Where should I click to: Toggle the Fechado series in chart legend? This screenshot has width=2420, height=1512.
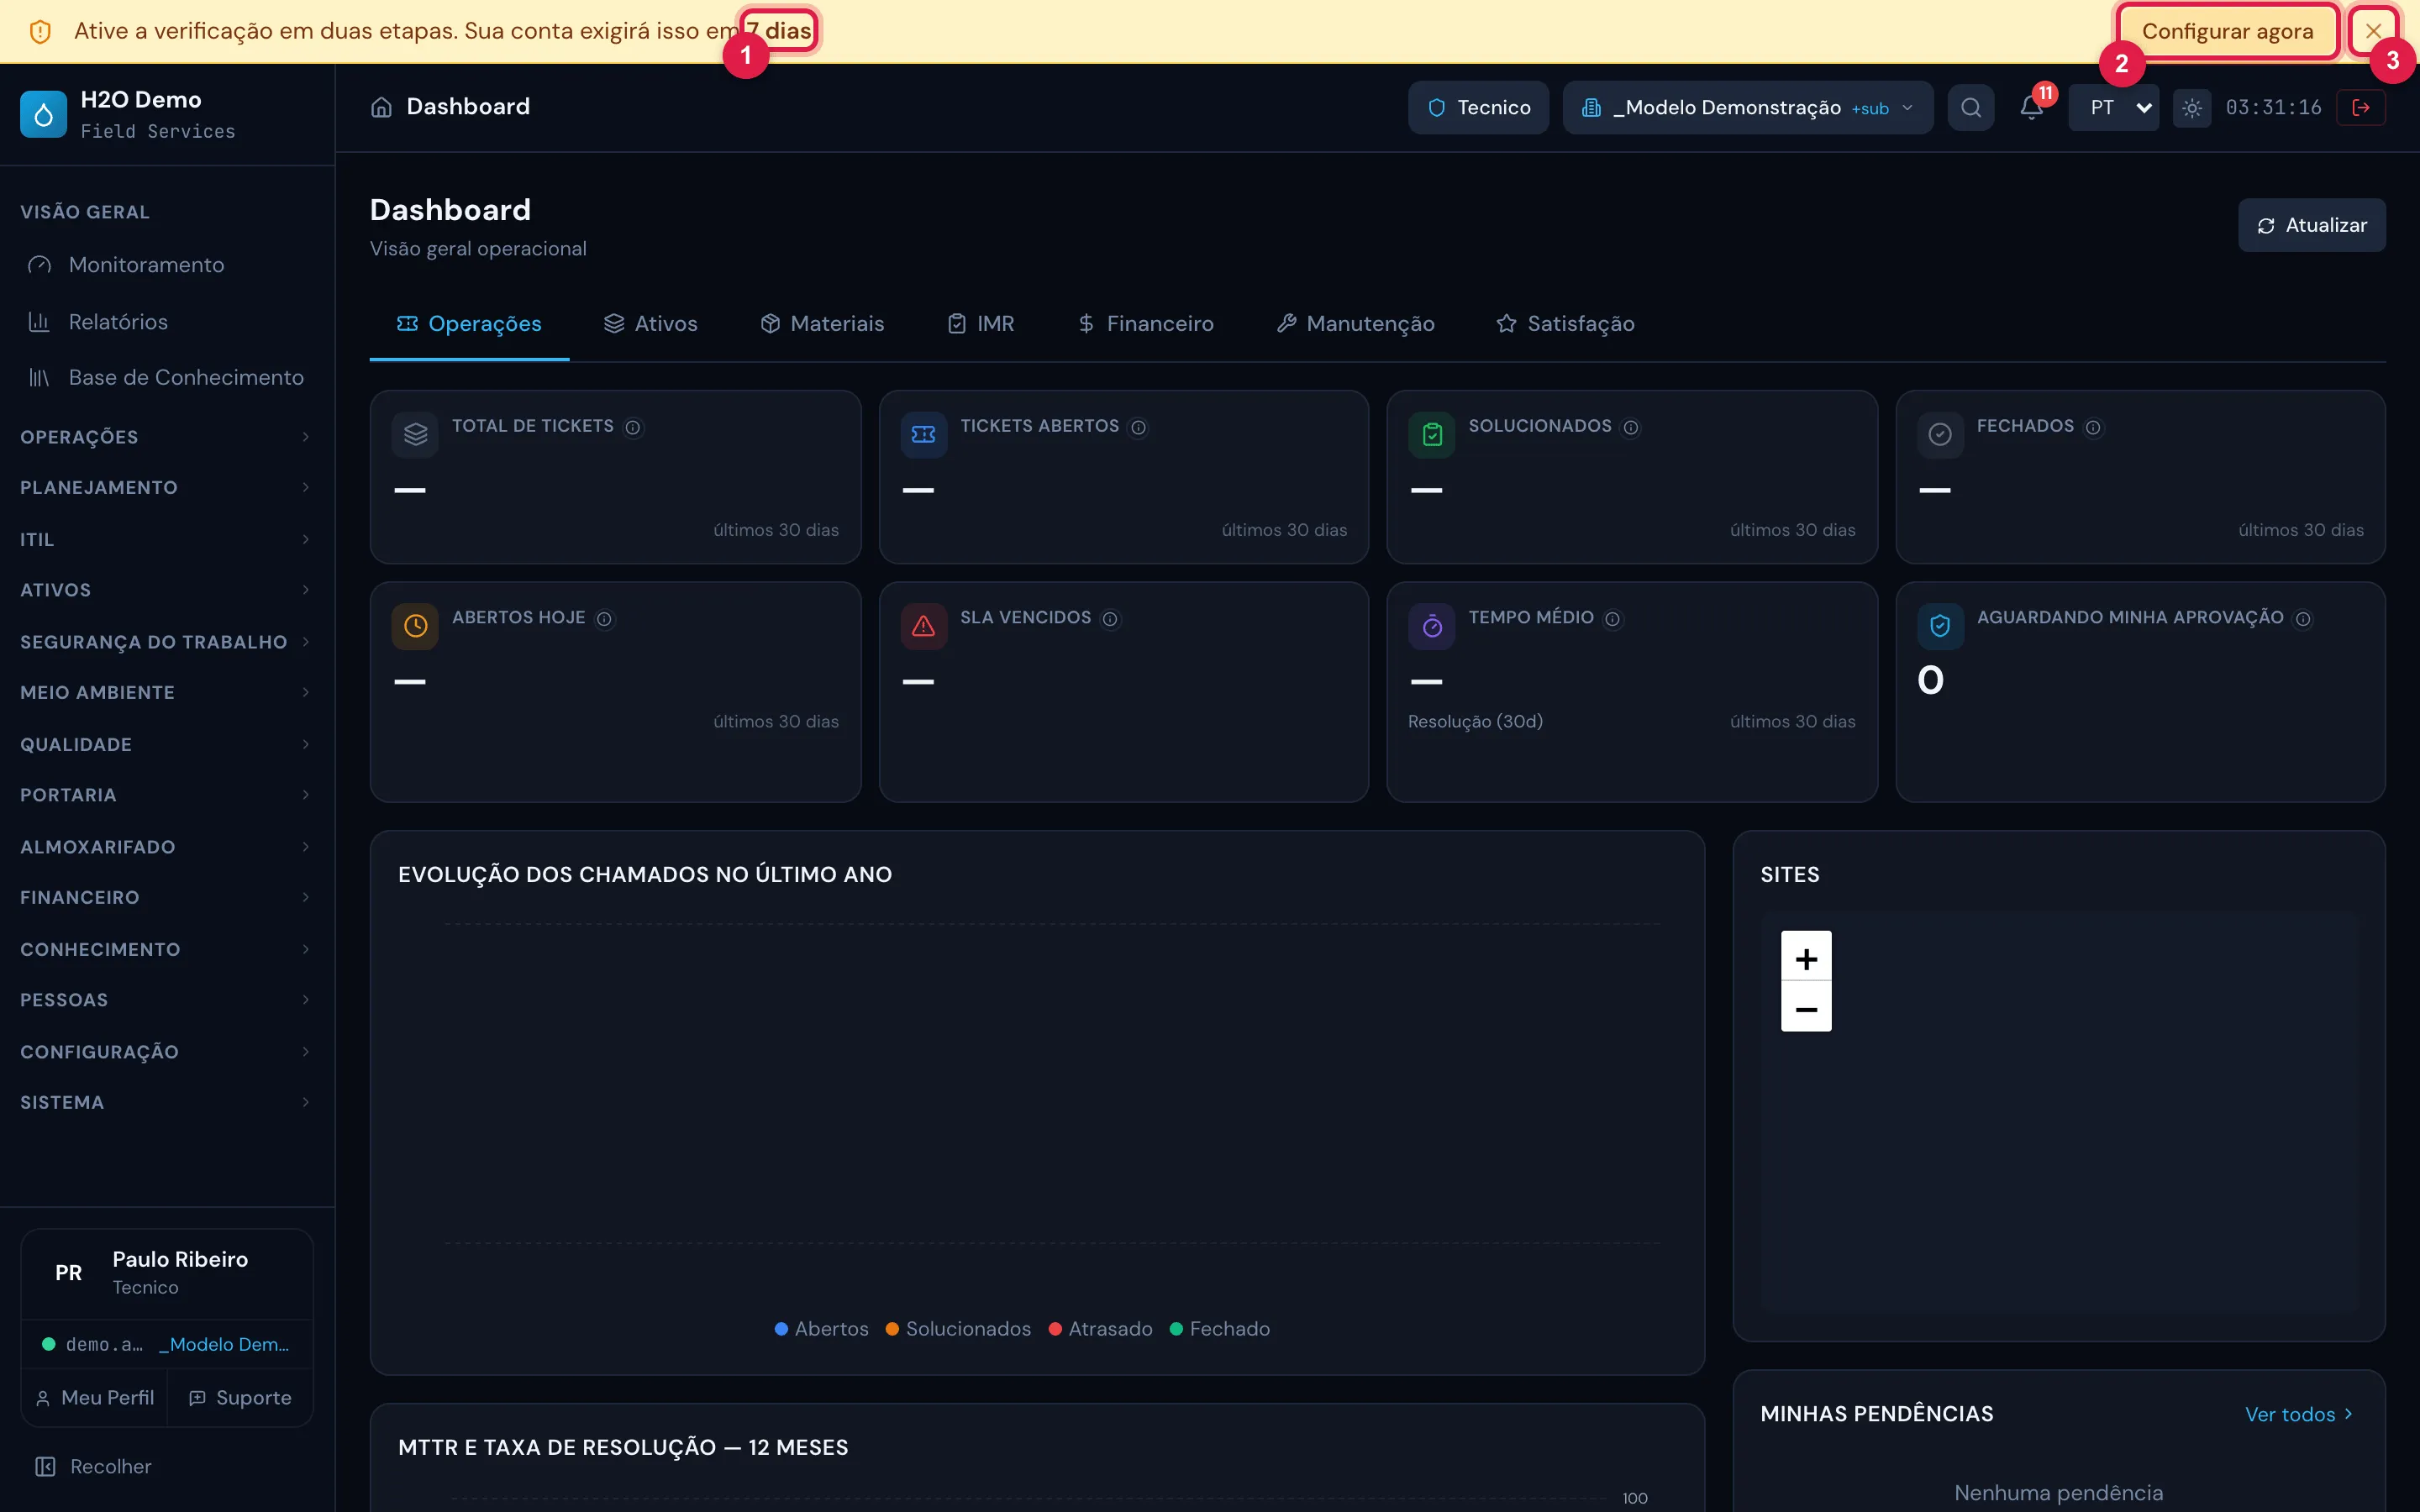[1220, 1329]
